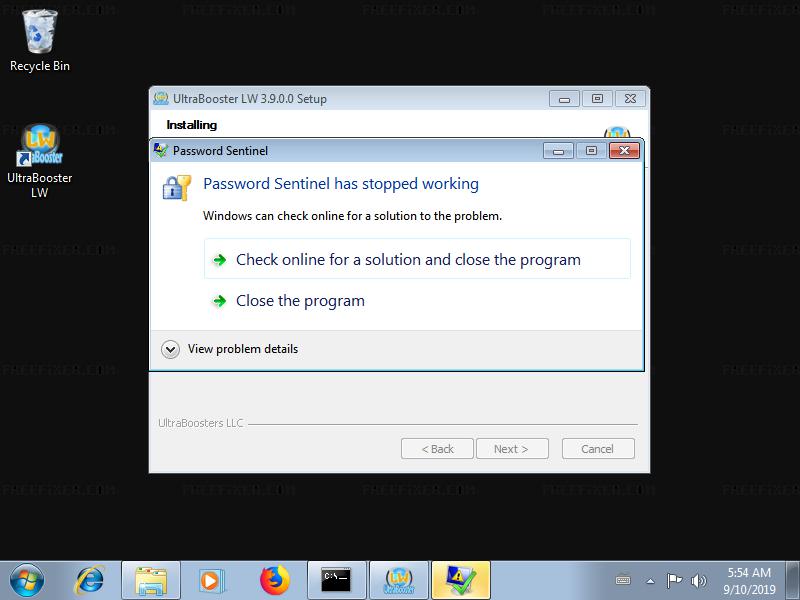
Task: Click the on-screen keyboard tray icon
Action: pyautogui.click(x=623, y=581)
